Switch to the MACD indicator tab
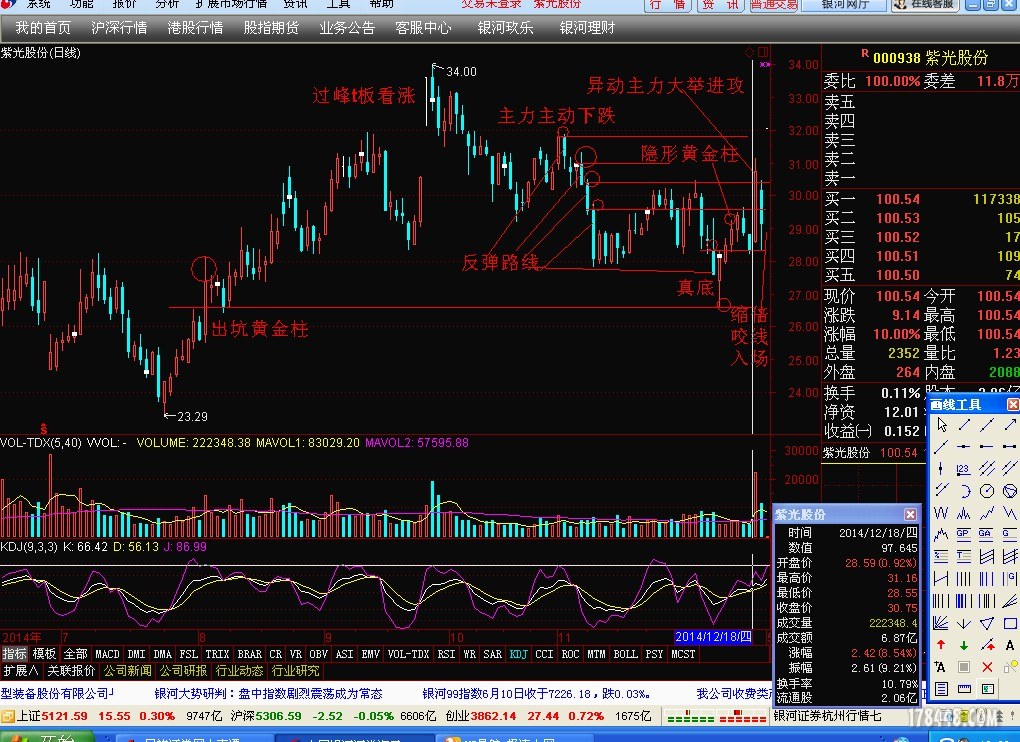The height and width of the screenshot is (742, 1020). pyautogui.click(x=107, y=654)
